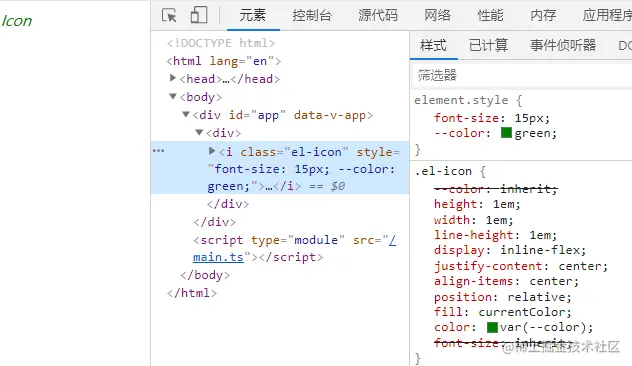Switch to the 控制台 tab
This screenshot has height=366, width=632.
coord(312,15)
